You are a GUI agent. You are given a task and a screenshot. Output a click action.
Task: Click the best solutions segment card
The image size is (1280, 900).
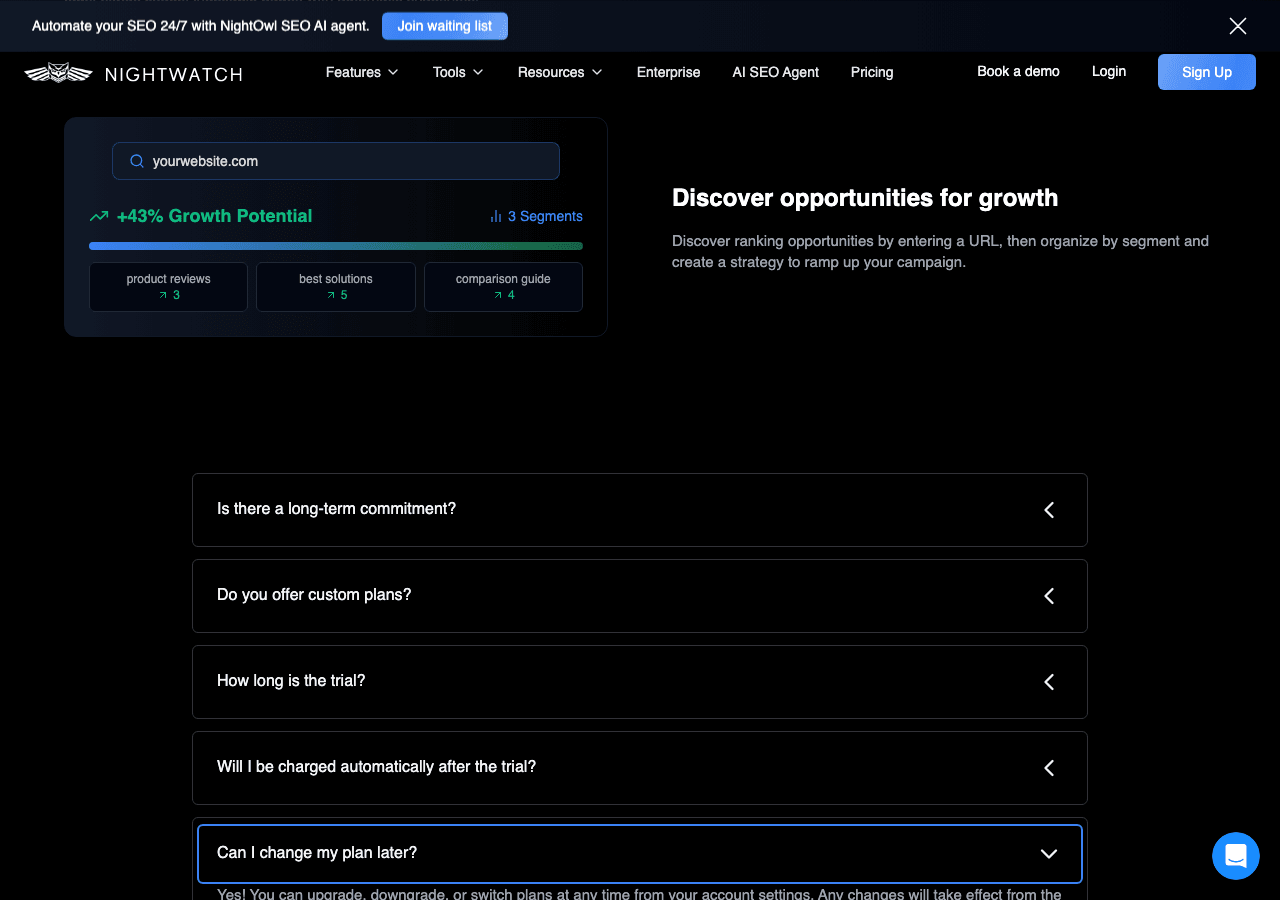pyautogui.click(x=336, y=287)
